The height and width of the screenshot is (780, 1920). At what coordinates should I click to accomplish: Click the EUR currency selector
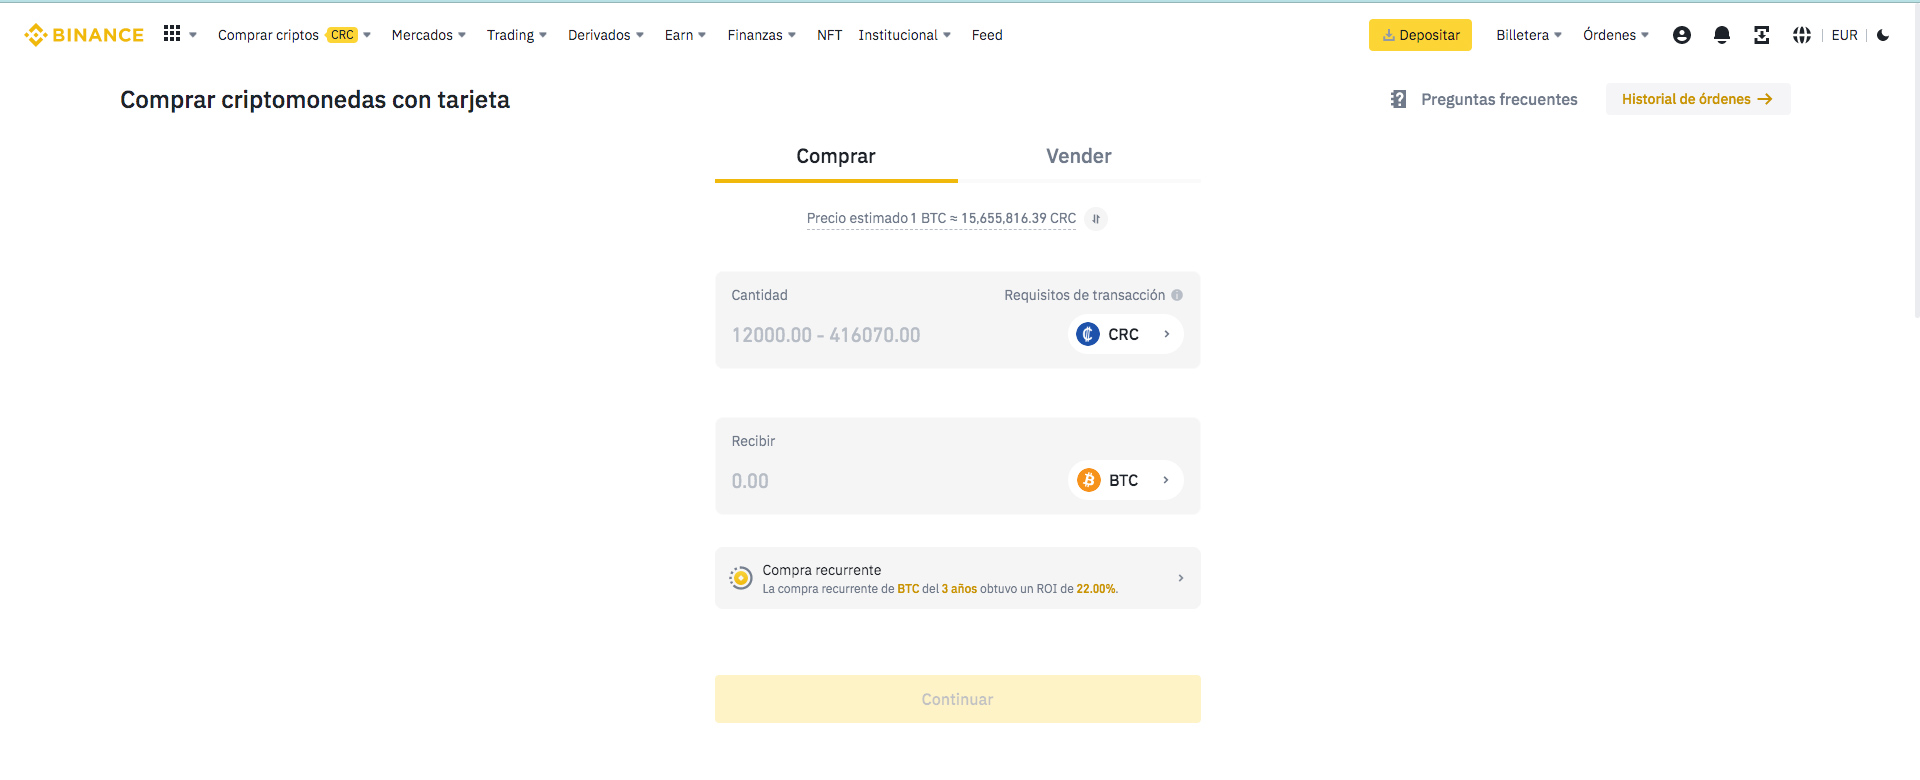[x=1845, y=35]
